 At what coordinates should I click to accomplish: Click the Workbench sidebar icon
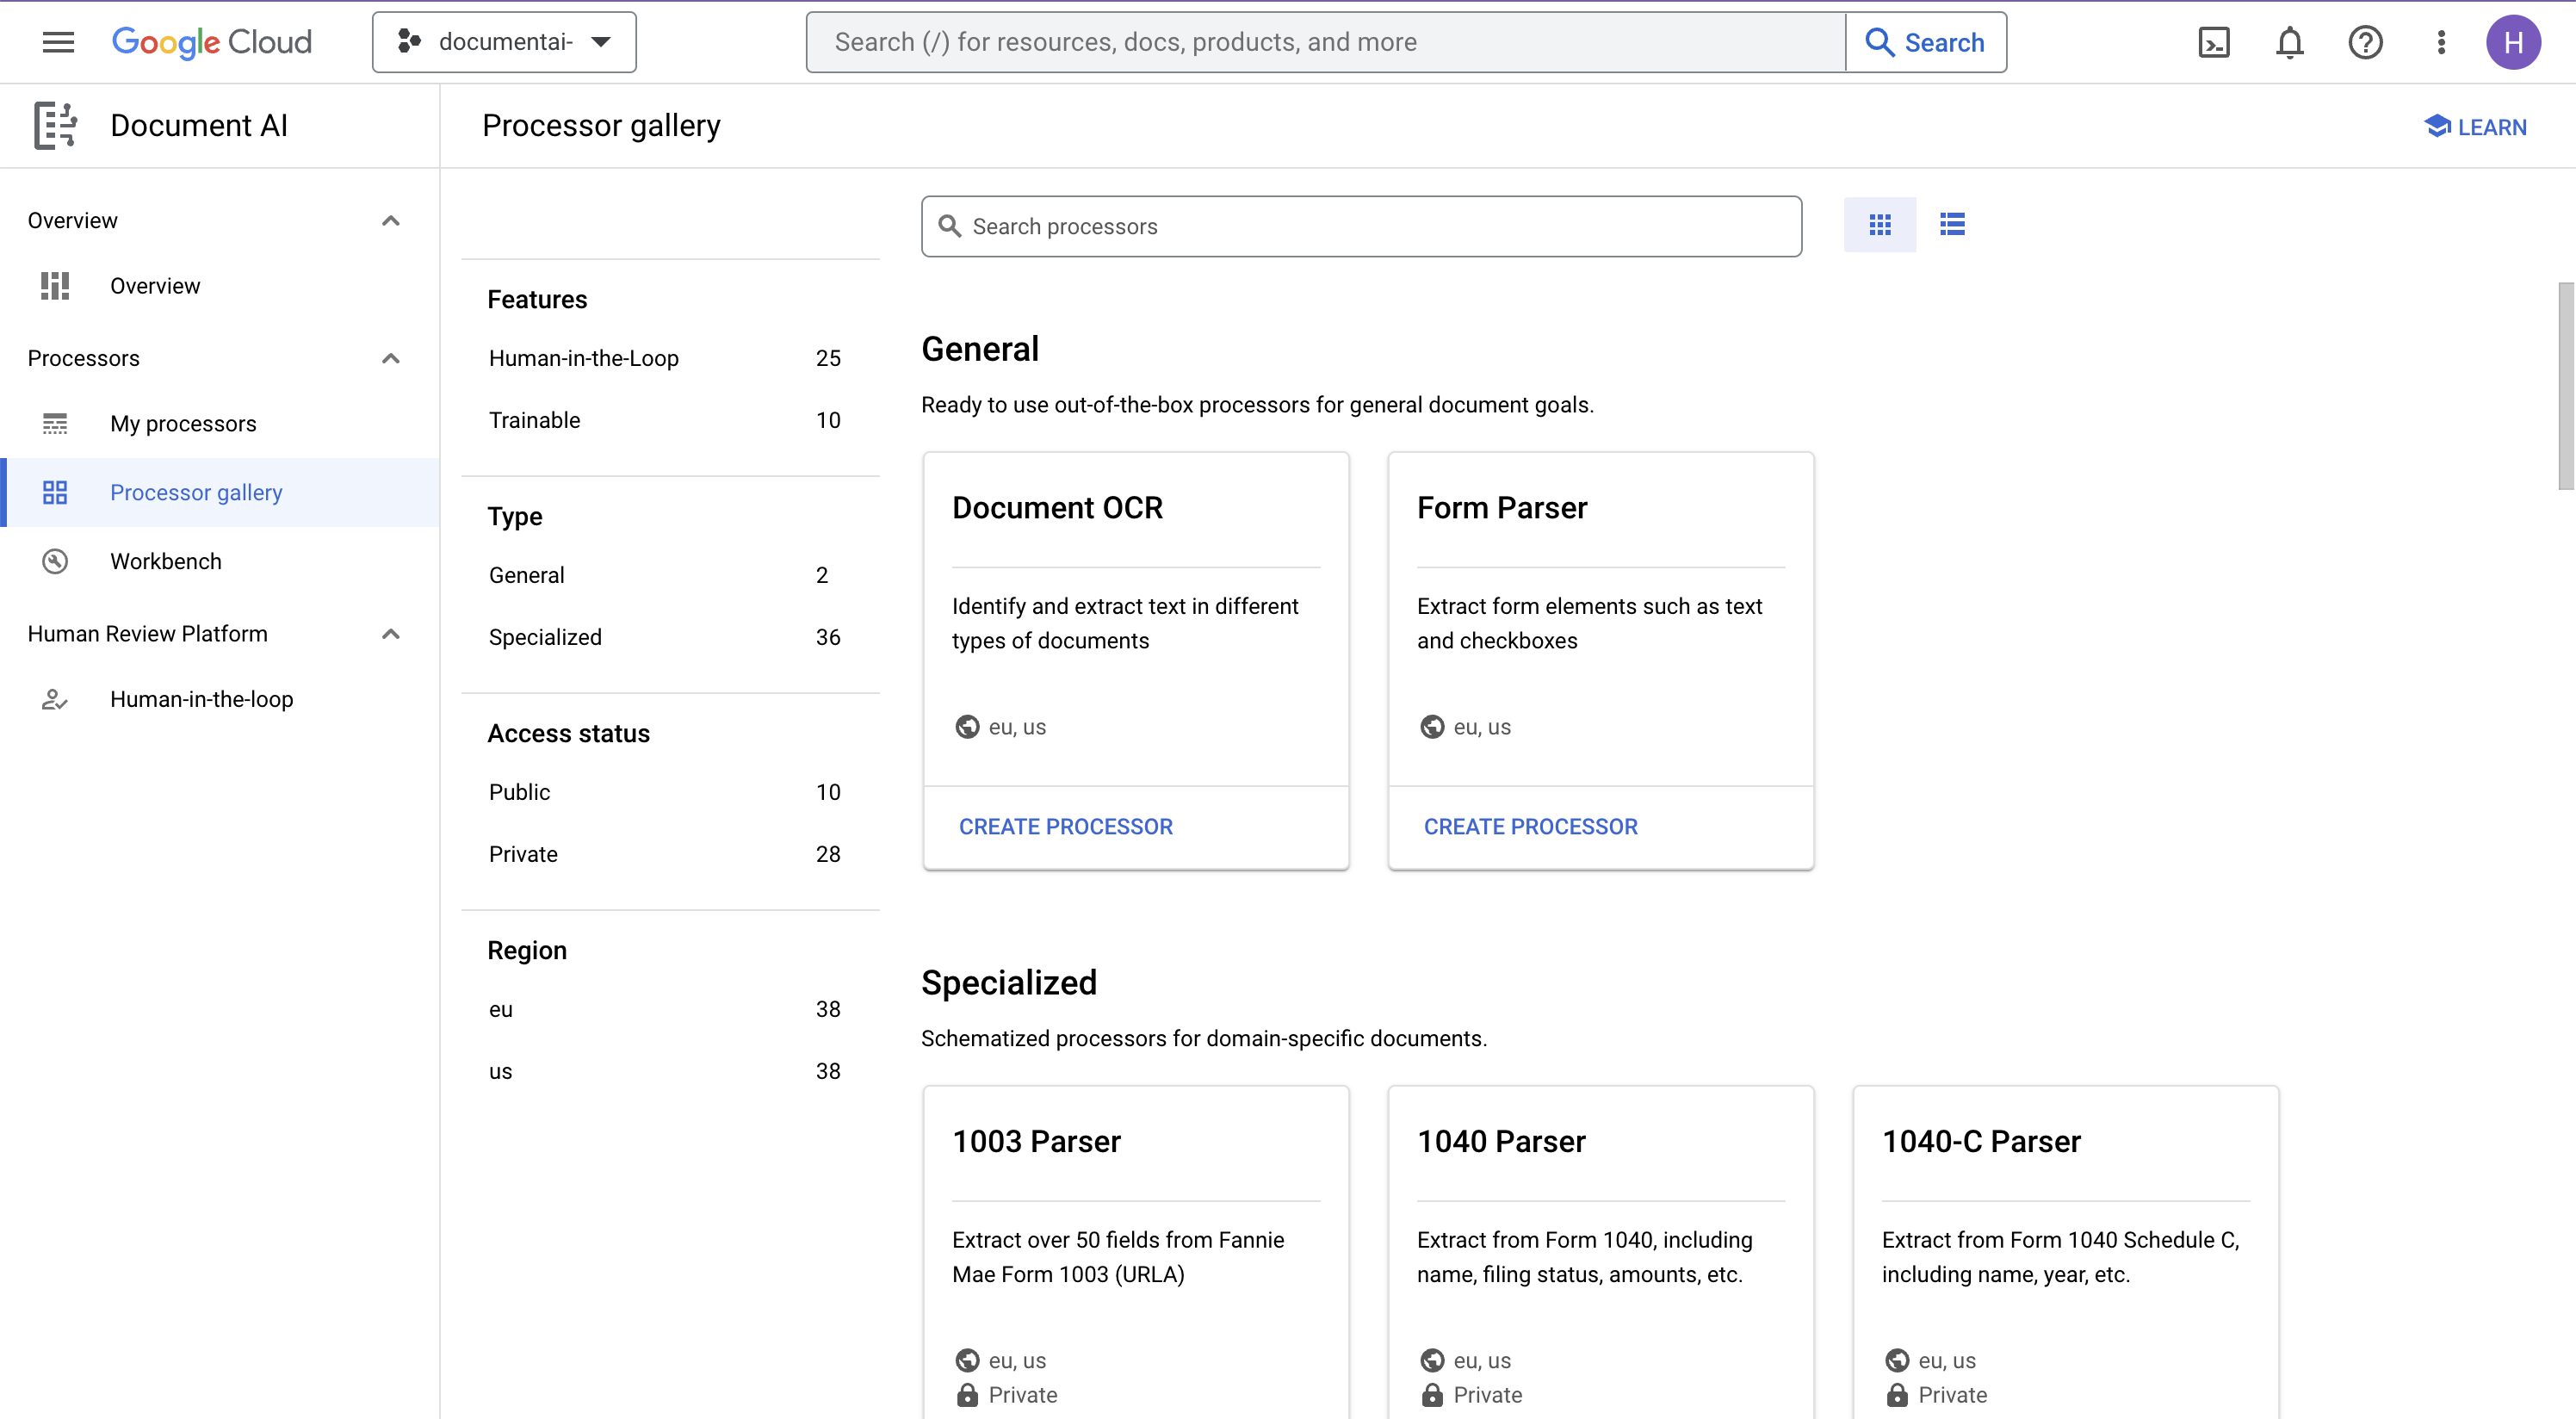[54, 561]
